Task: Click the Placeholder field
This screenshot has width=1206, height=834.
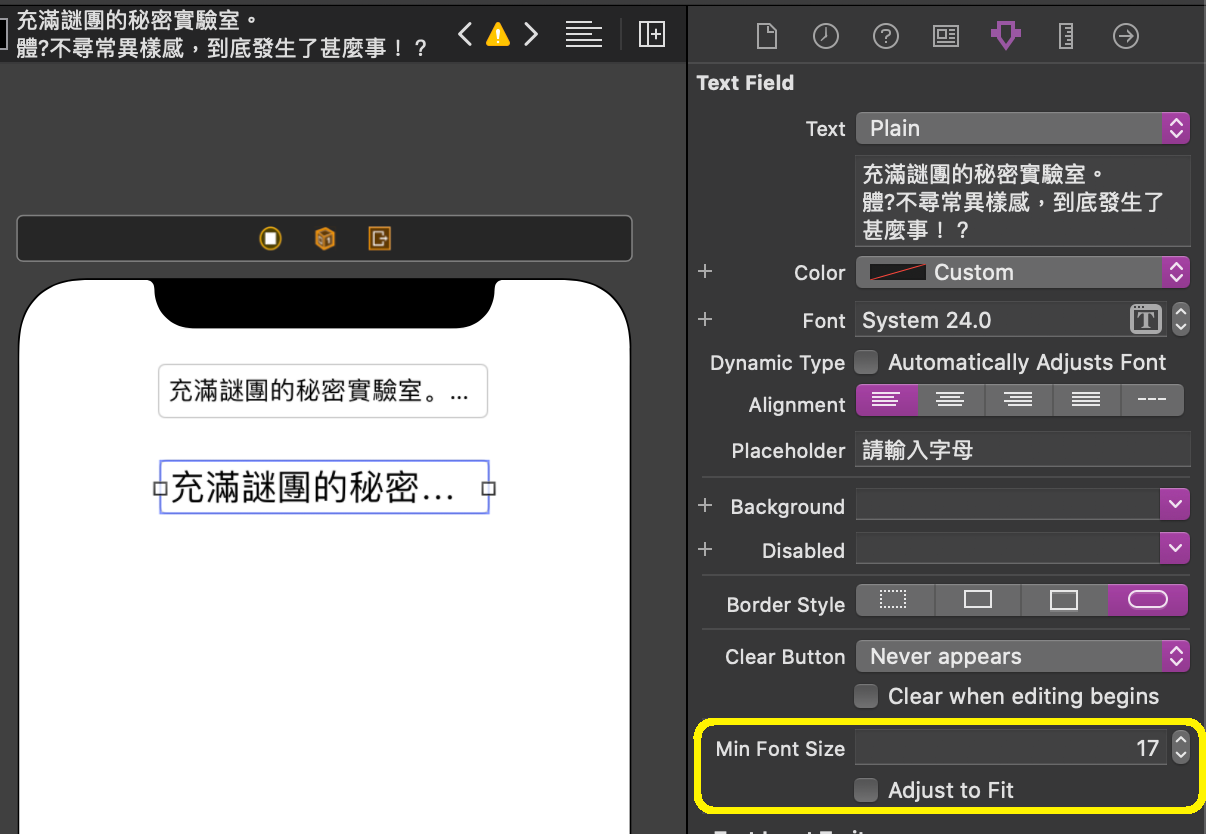Action: coord(1023,450)
